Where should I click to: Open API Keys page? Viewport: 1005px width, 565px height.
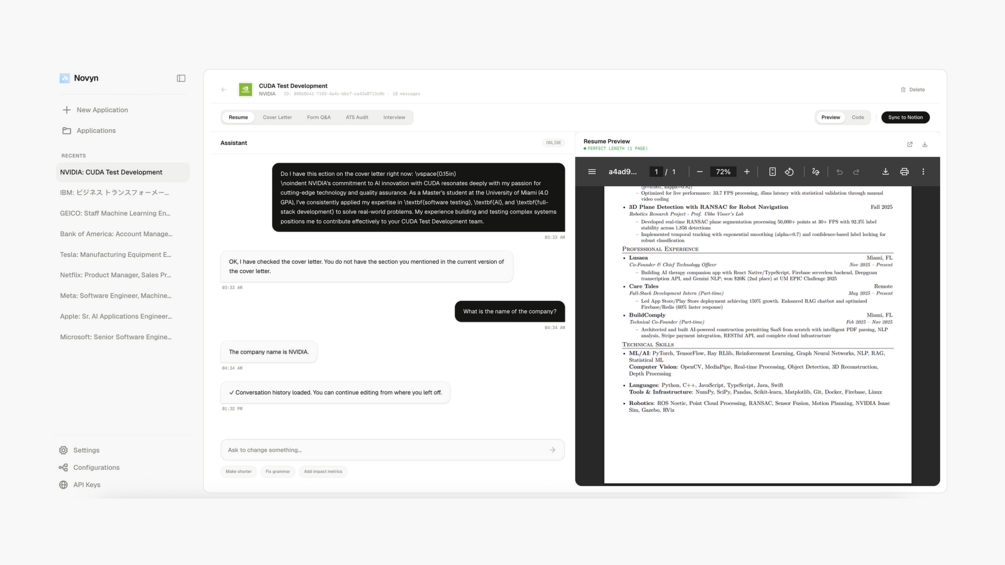(87, 485)
